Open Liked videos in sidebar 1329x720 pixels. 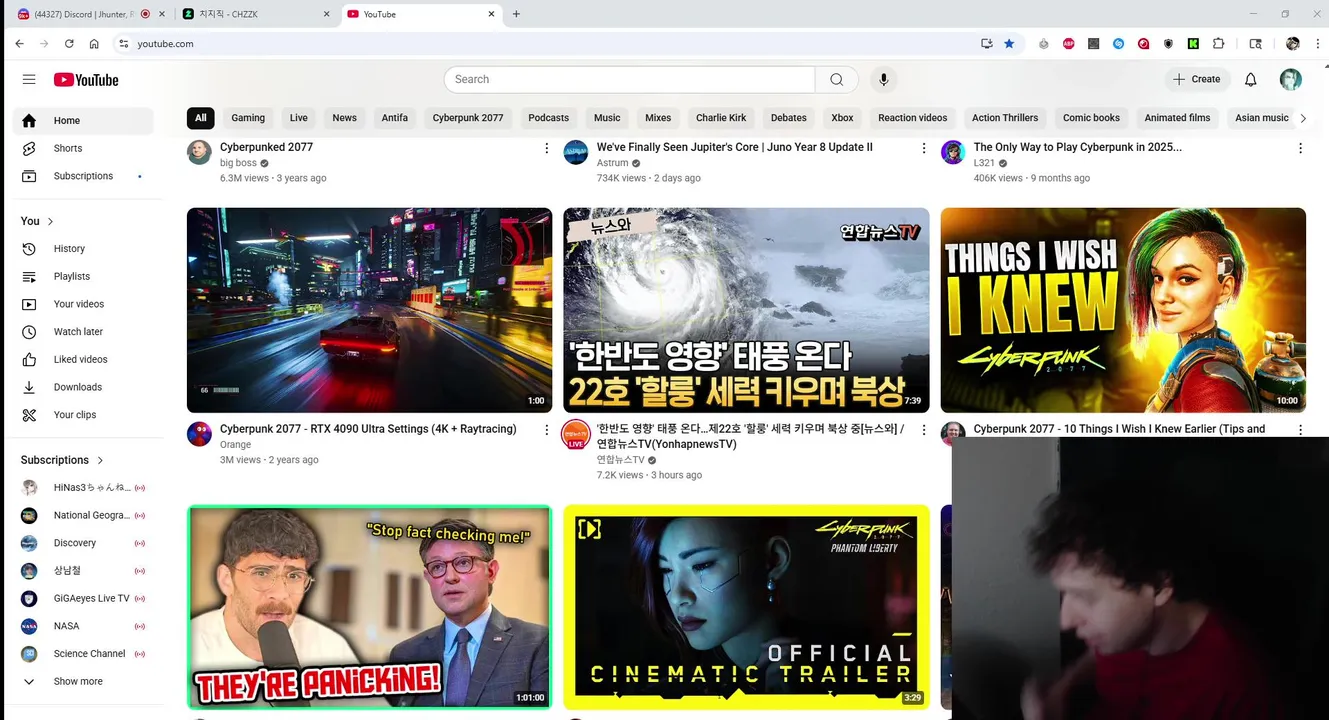(x=83, y=359)
